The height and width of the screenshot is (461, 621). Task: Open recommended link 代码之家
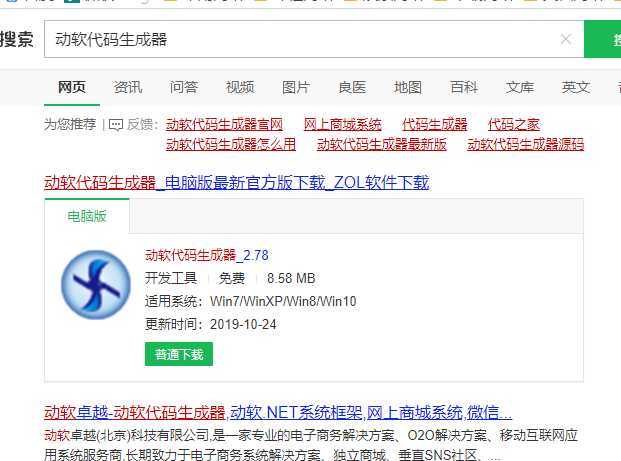(514, 124)
